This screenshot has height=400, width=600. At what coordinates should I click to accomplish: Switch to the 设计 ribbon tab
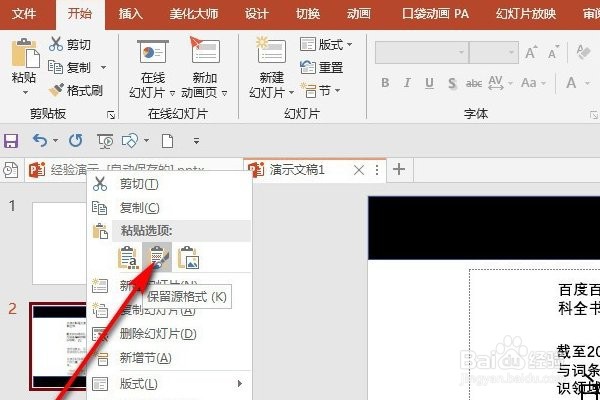257,14
